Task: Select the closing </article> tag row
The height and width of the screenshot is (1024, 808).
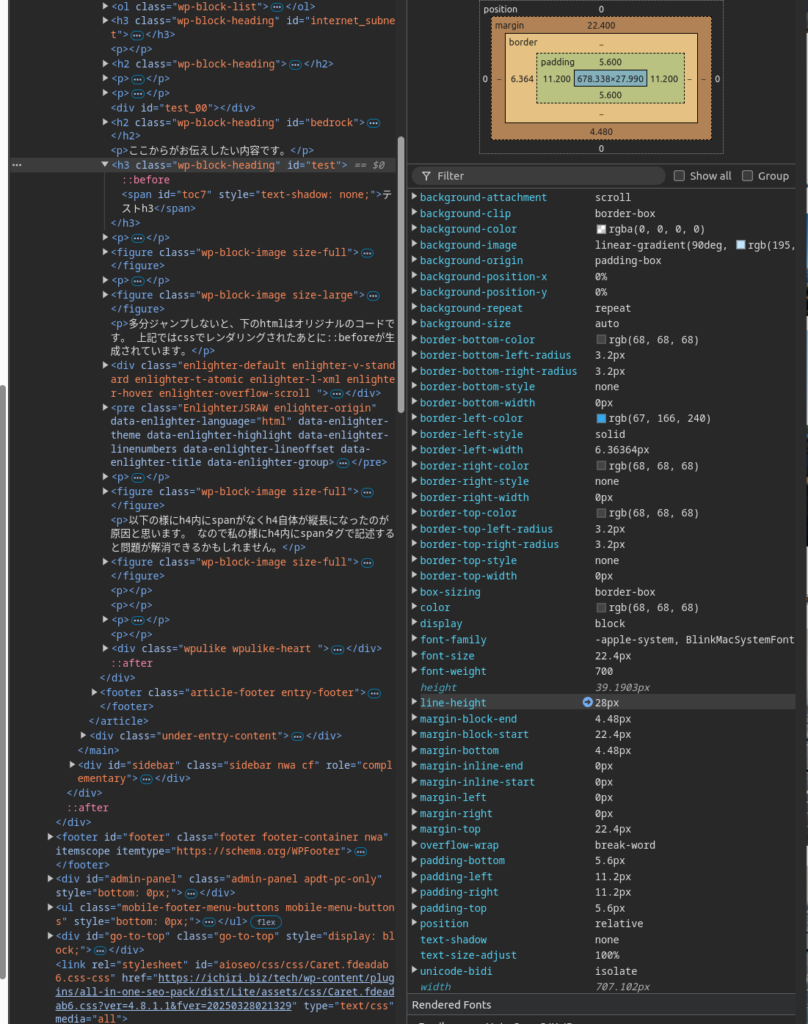Action: click(x=118, y=722)
